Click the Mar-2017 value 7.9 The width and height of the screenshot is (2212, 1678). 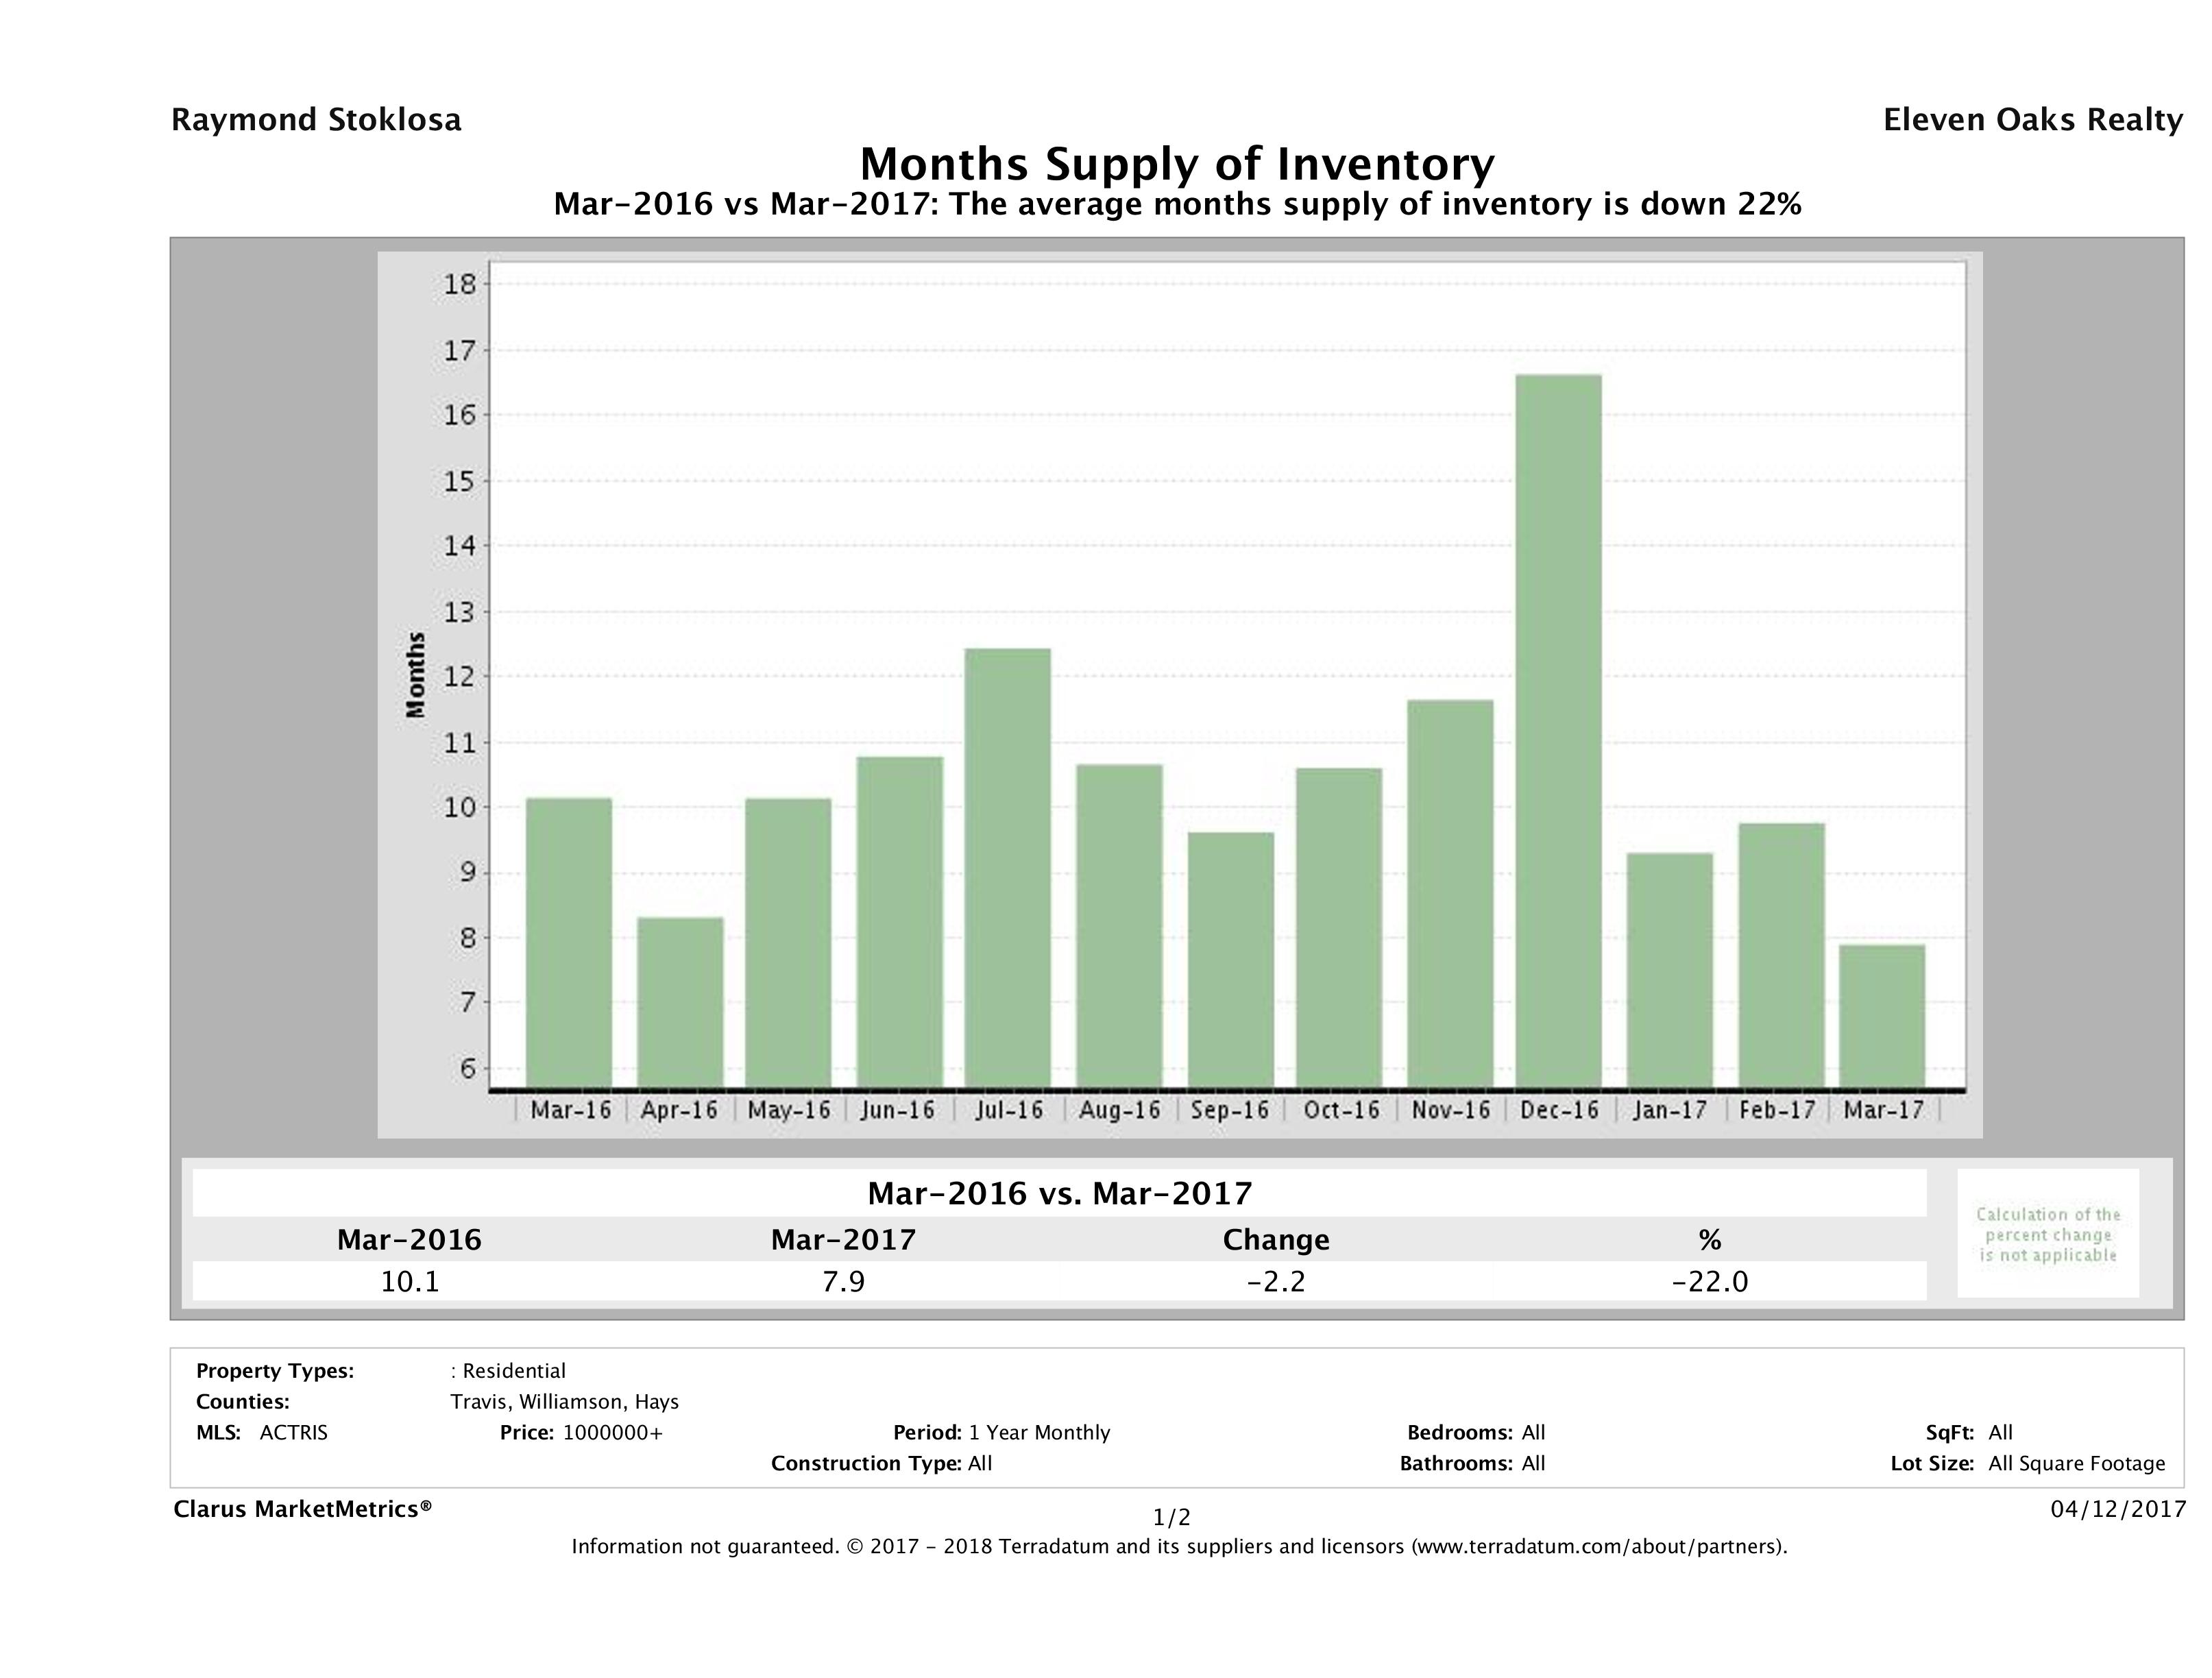pos(843,1281)
